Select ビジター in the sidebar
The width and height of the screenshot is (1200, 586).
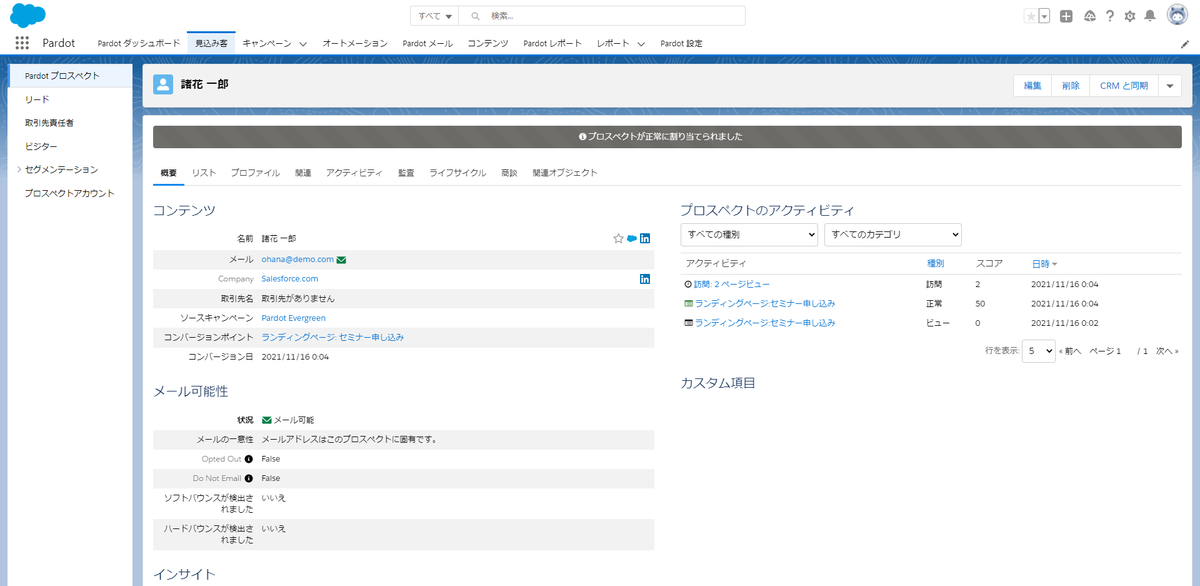41,146
